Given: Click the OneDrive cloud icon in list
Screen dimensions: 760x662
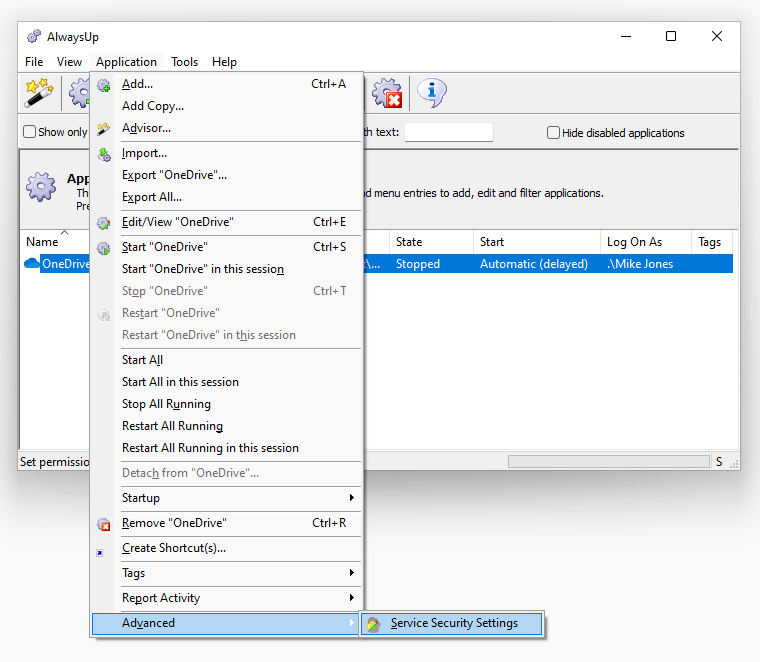Looking at the screenshot, I should tap(32, 264).
